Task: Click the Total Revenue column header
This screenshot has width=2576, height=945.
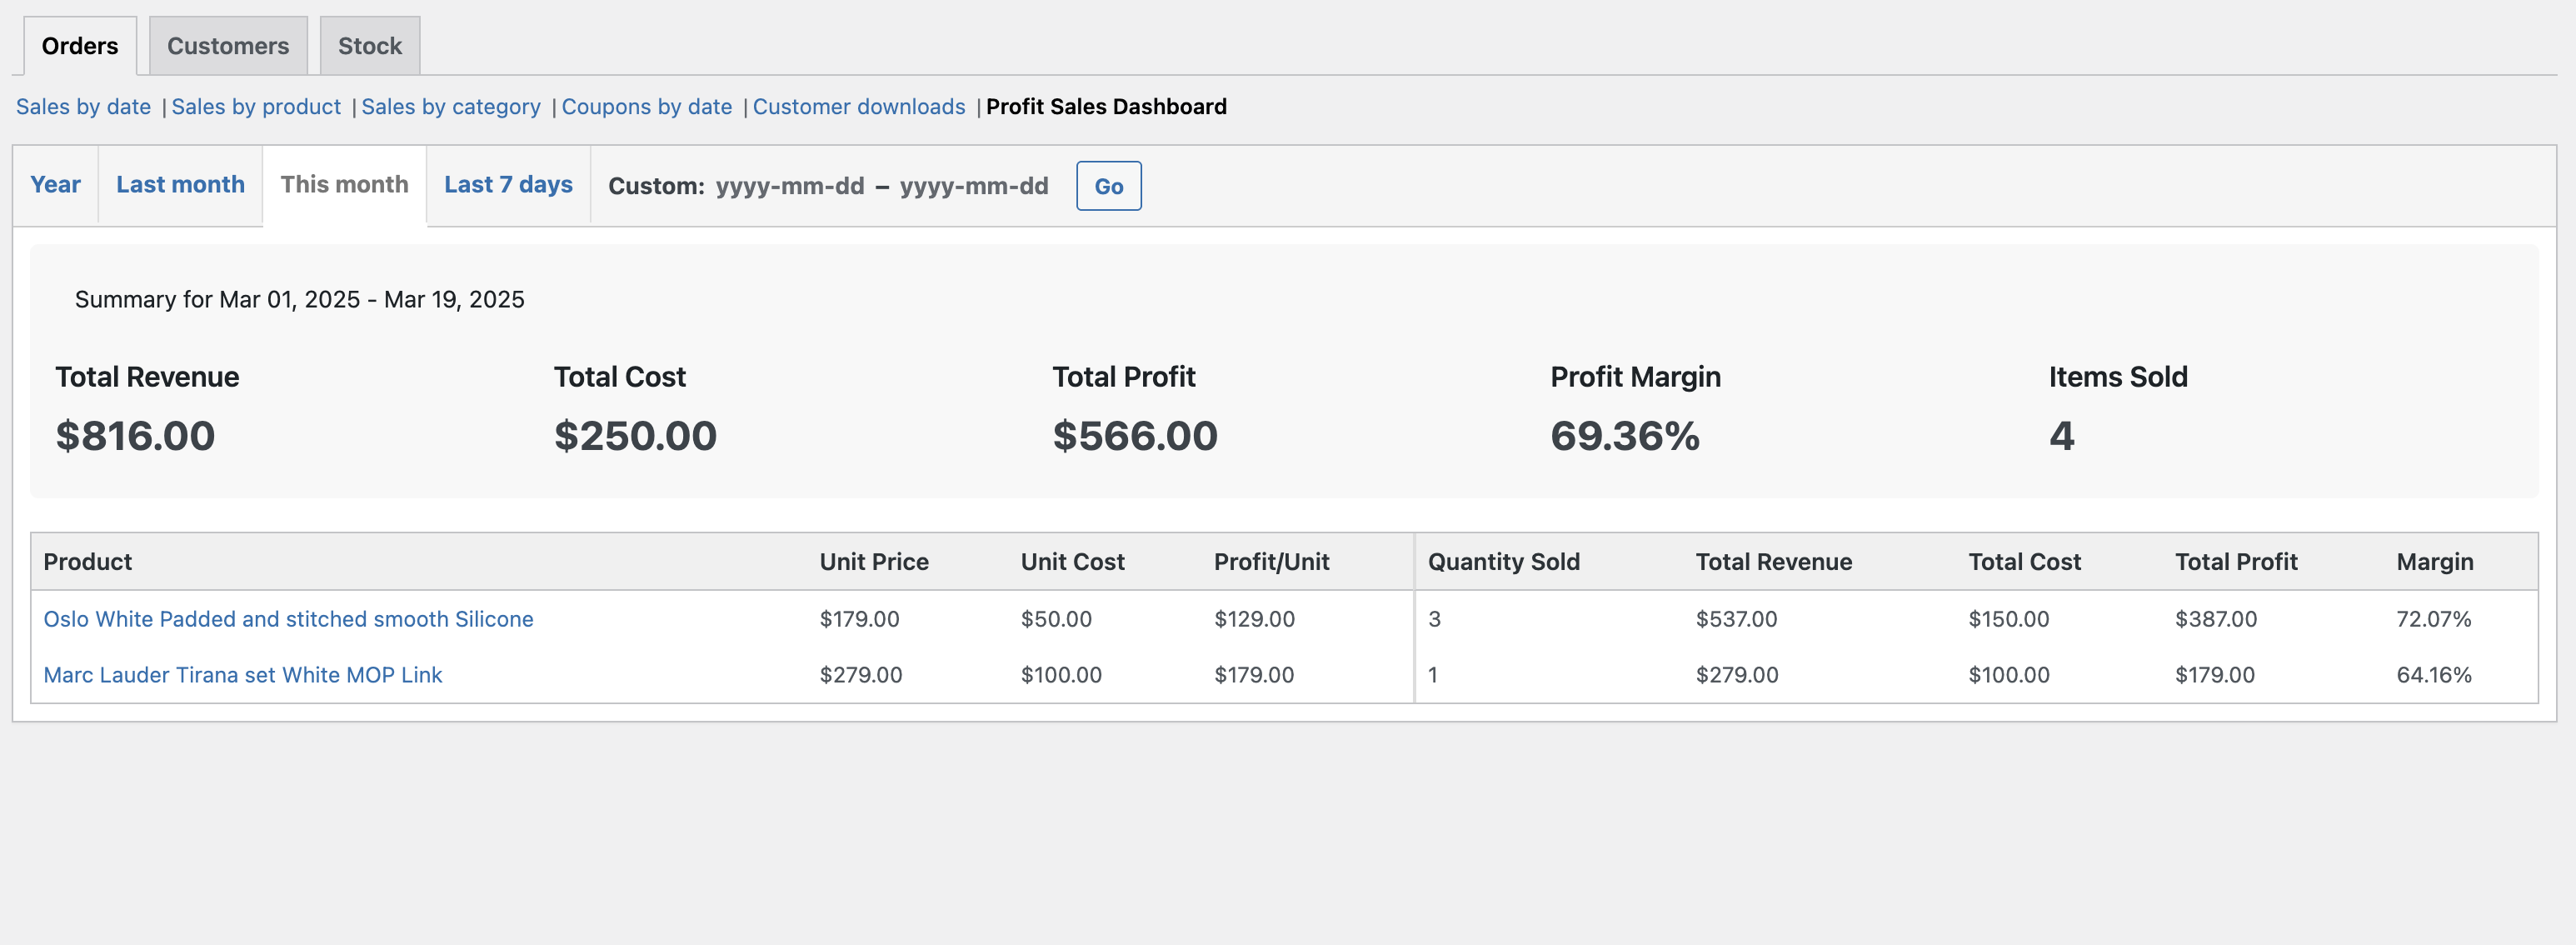Action: [x=1773, y=562]
